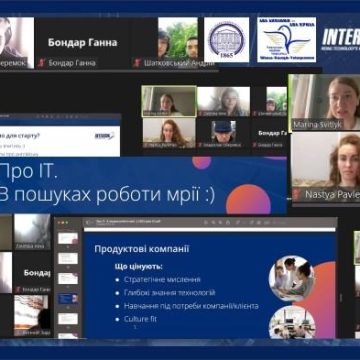Click the macOS window buttons of presentation window
Viewport: 360px width, 360px height.
coord(62,222)
